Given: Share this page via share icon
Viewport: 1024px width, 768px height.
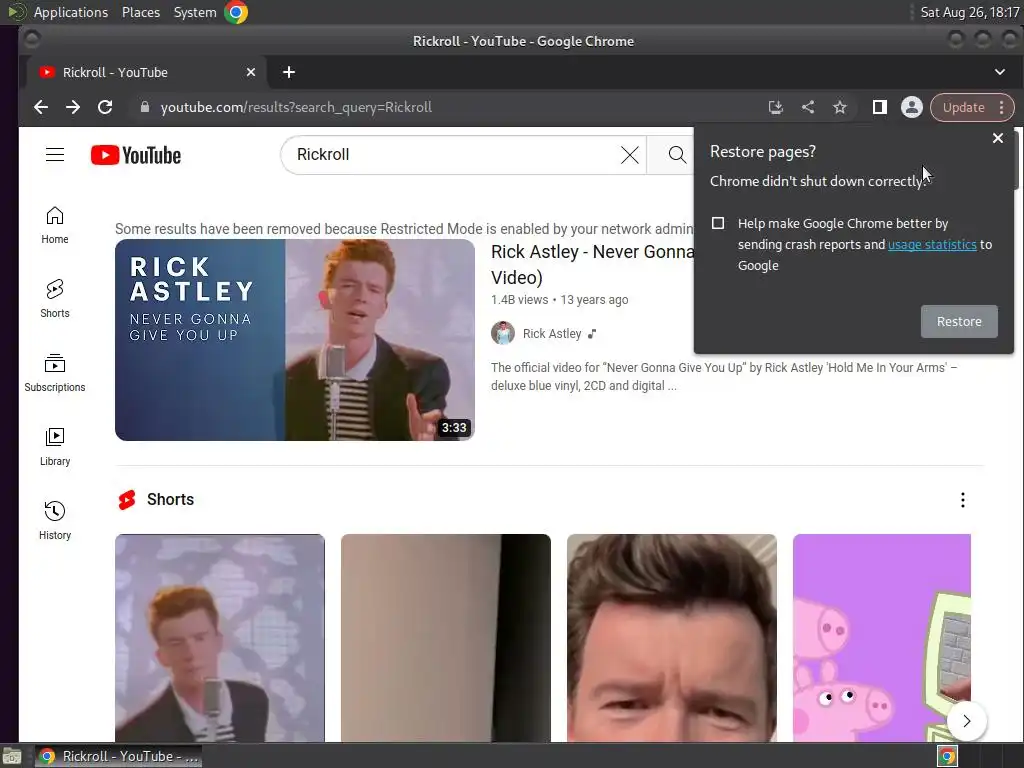Looking at the screenshot, I should click(x=808, y=107).
